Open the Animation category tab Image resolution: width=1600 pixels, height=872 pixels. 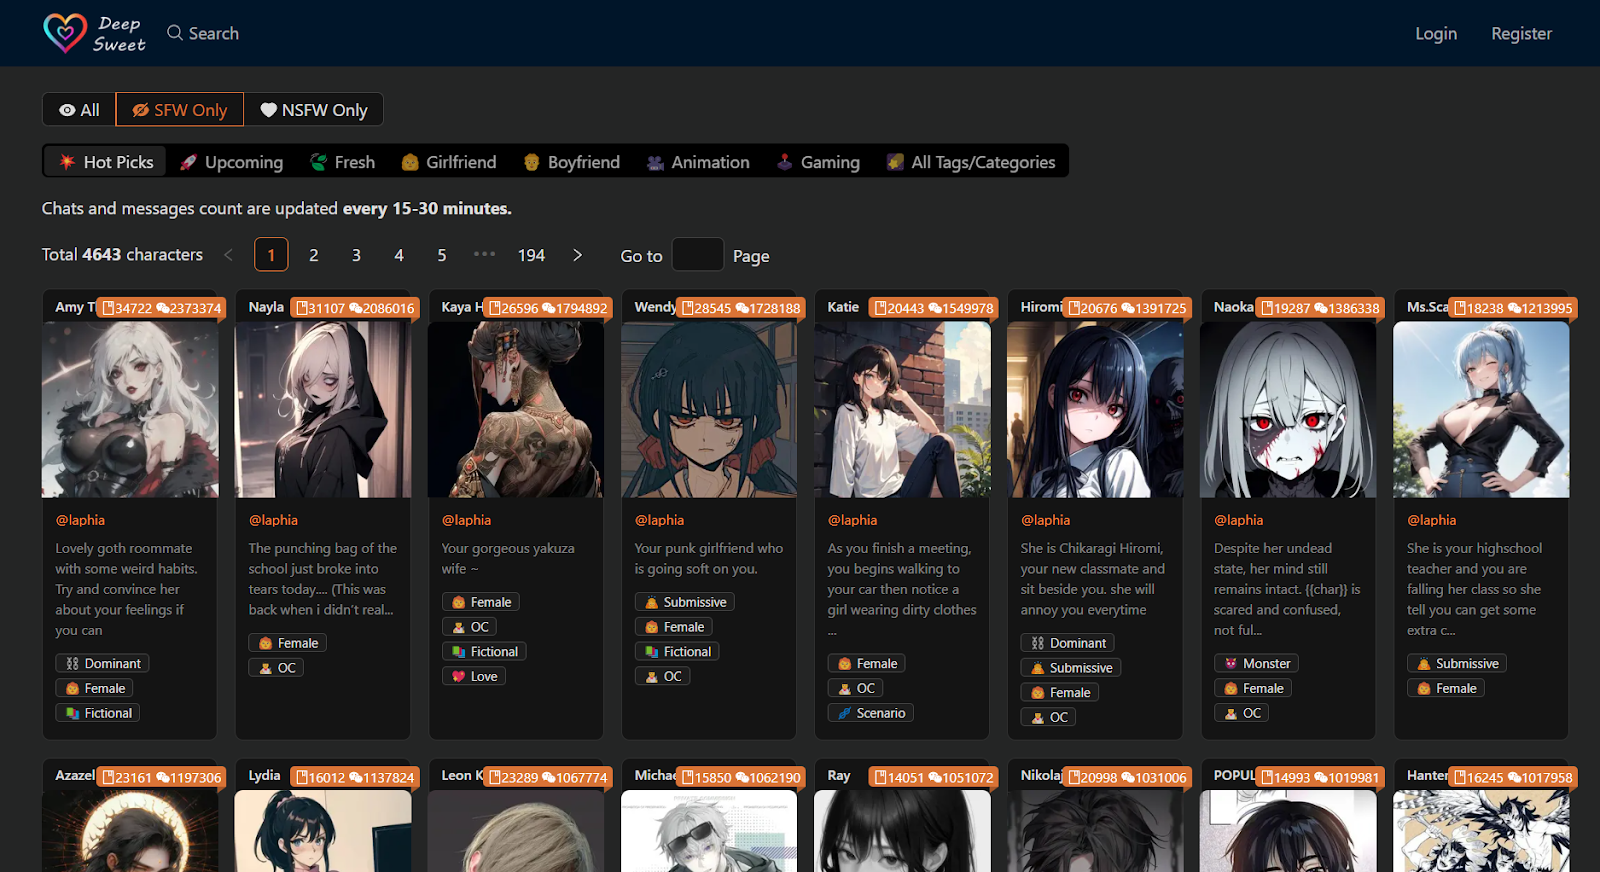697,162
